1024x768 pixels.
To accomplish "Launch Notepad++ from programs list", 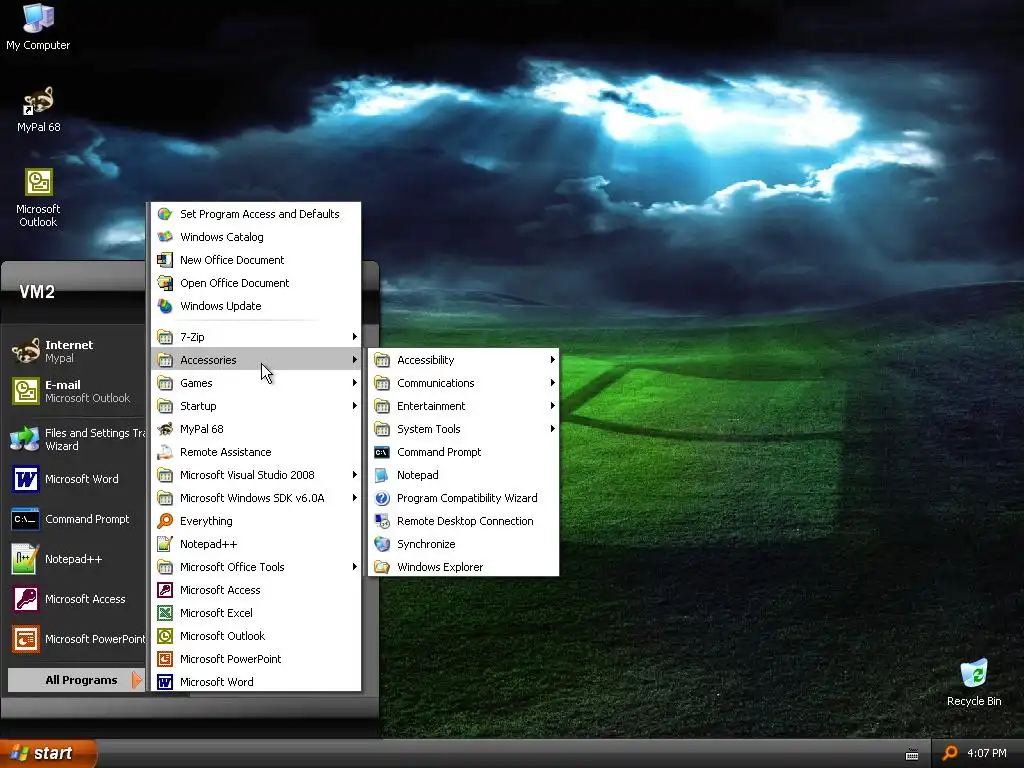I will tap(256, 543).
